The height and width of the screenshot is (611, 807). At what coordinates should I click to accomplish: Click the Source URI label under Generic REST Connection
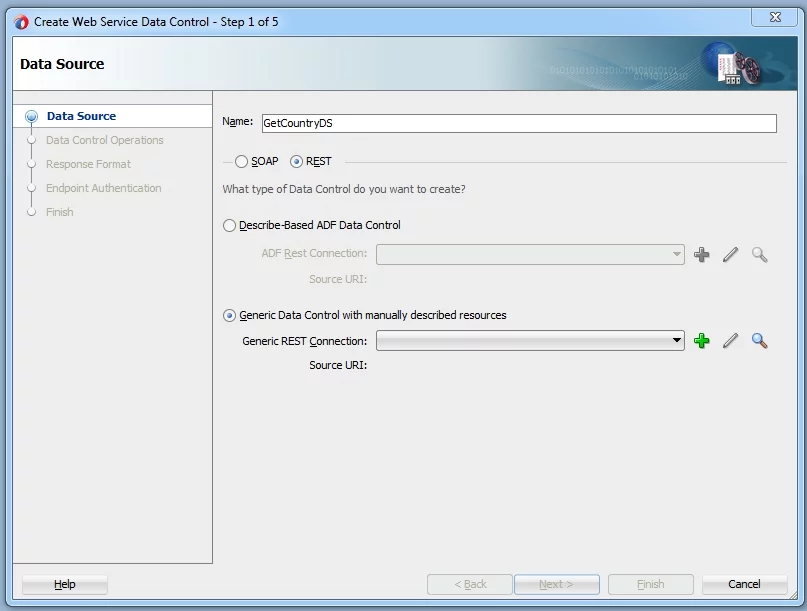338,365
